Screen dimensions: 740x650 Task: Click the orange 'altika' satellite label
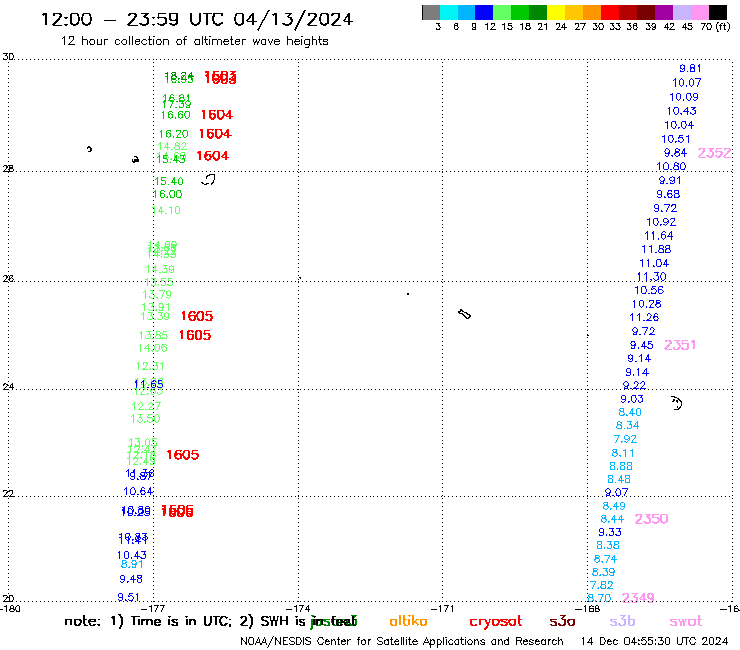pos(408,621)
